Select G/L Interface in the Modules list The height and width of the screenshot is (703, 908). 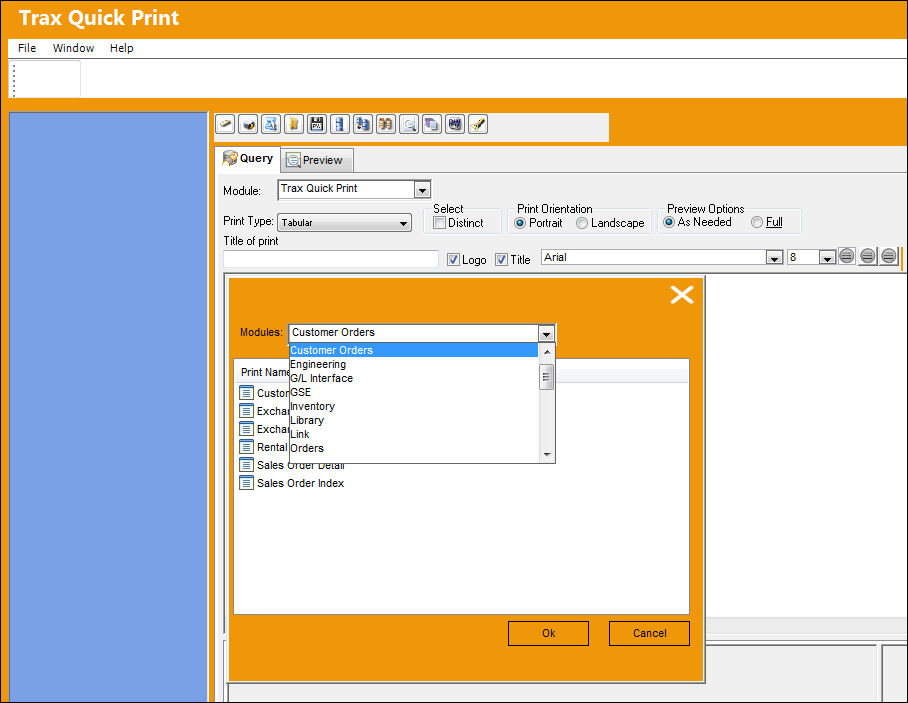click(x=413, y=378)
